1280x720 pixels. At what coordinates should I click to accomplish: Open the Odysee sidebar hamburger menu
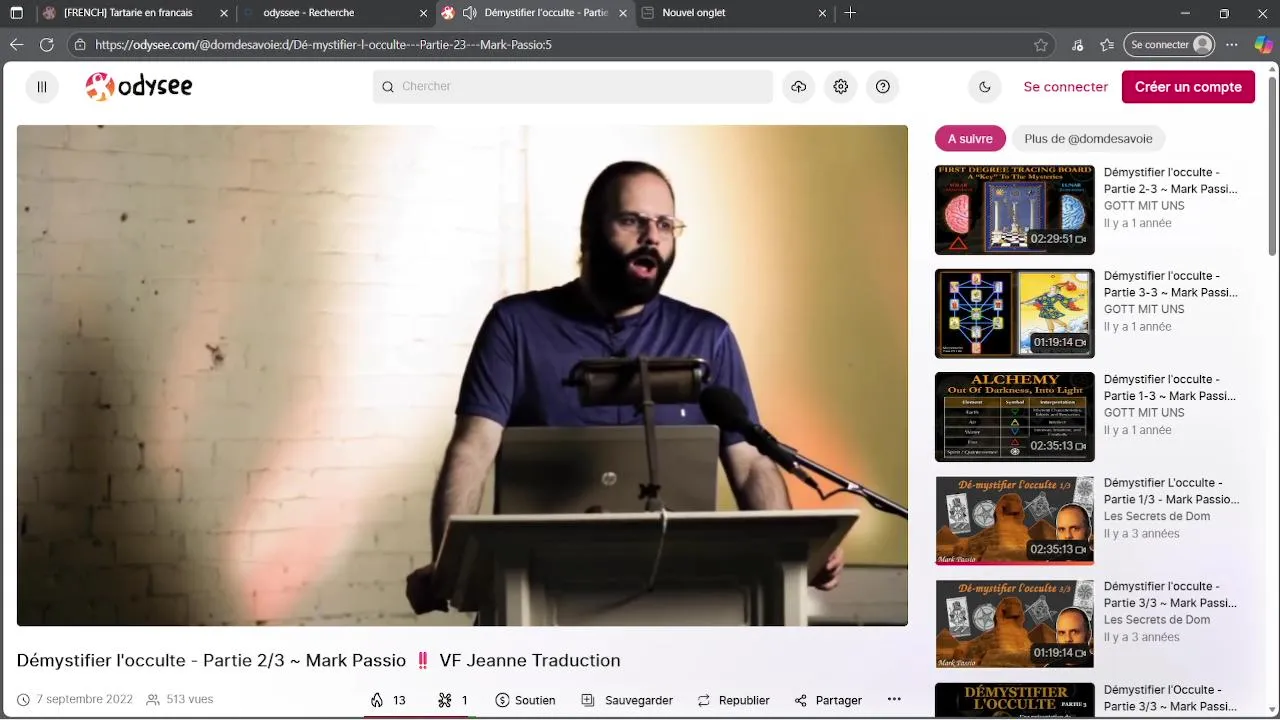coord(42,87)
